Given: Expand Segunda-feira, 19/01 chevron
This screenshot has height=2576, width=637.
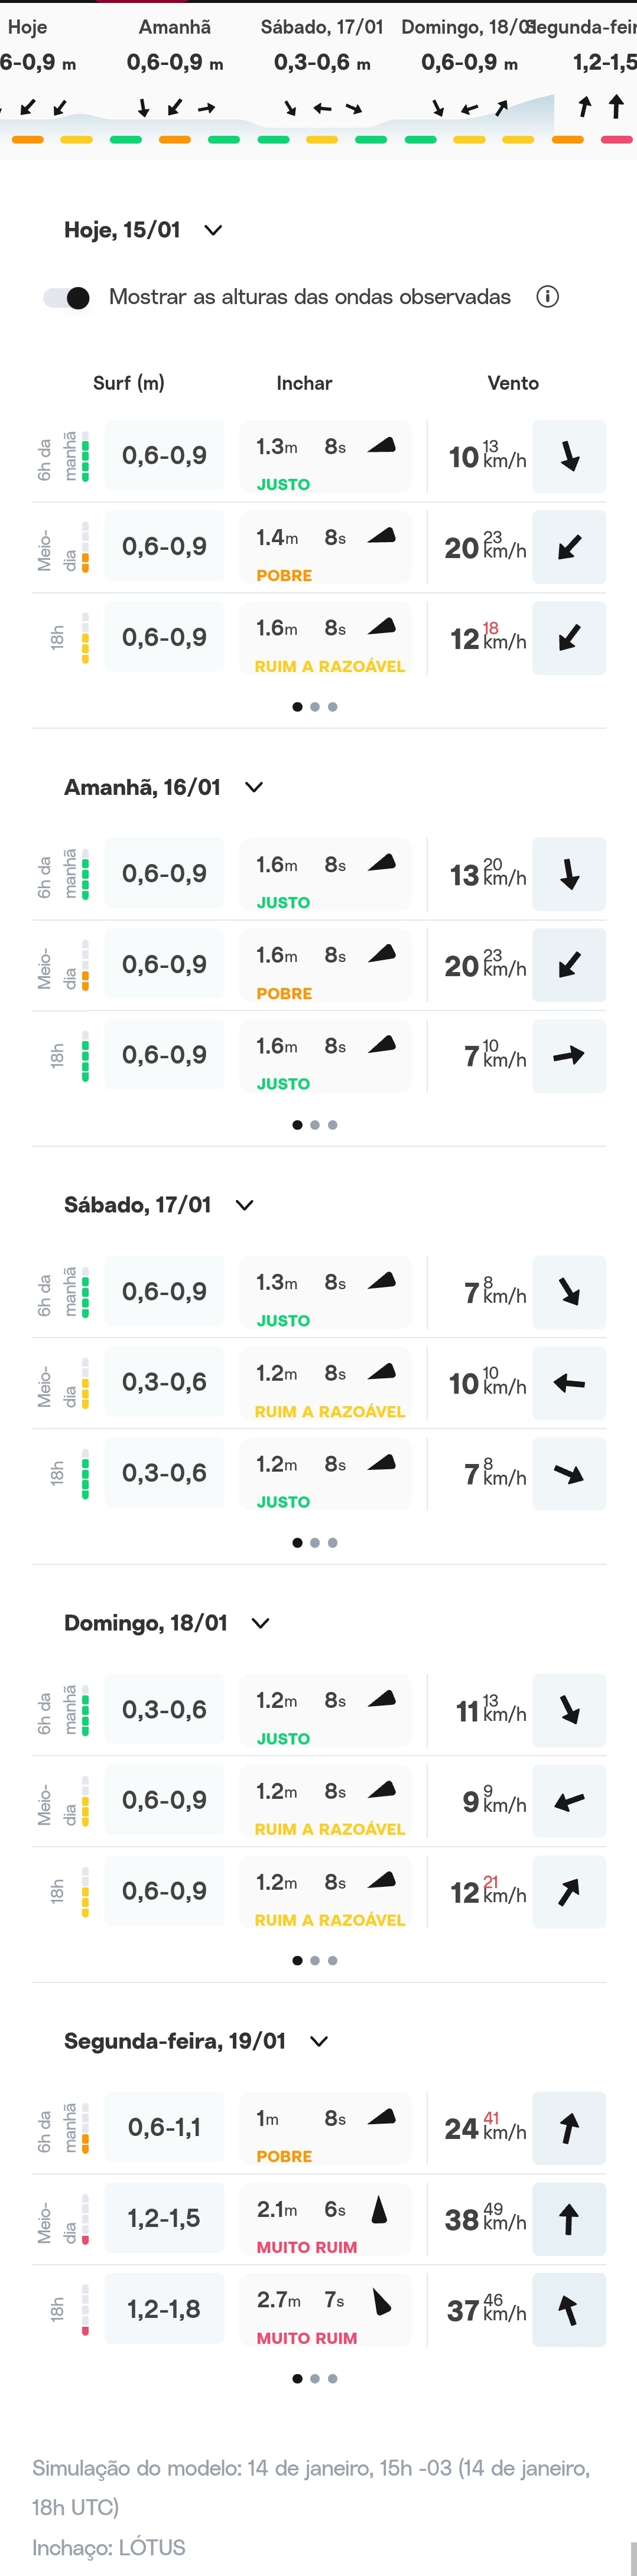Looking at the screenshot, I should (x=319, y=2041).
